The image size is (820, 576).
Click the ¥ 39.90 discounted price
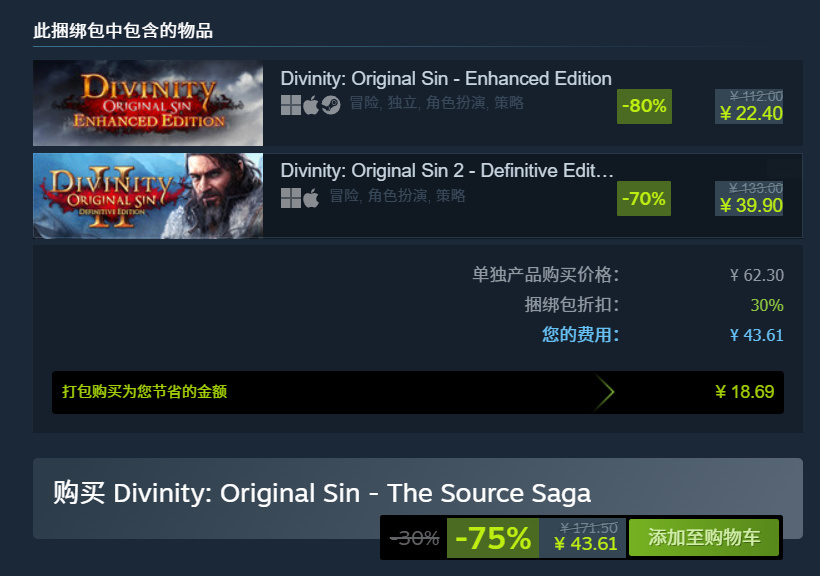click(751, 206)
